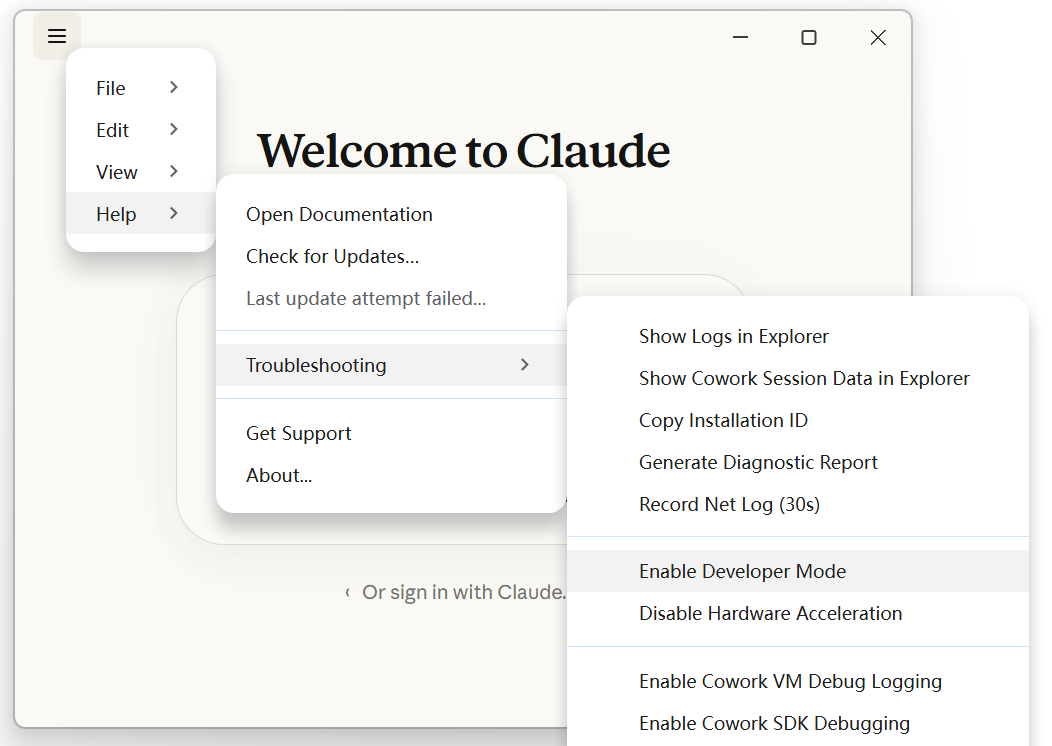This screenshot has width=1052, height=746.
Task: Select Show Logs in Explorer
Action: (798, 336)
